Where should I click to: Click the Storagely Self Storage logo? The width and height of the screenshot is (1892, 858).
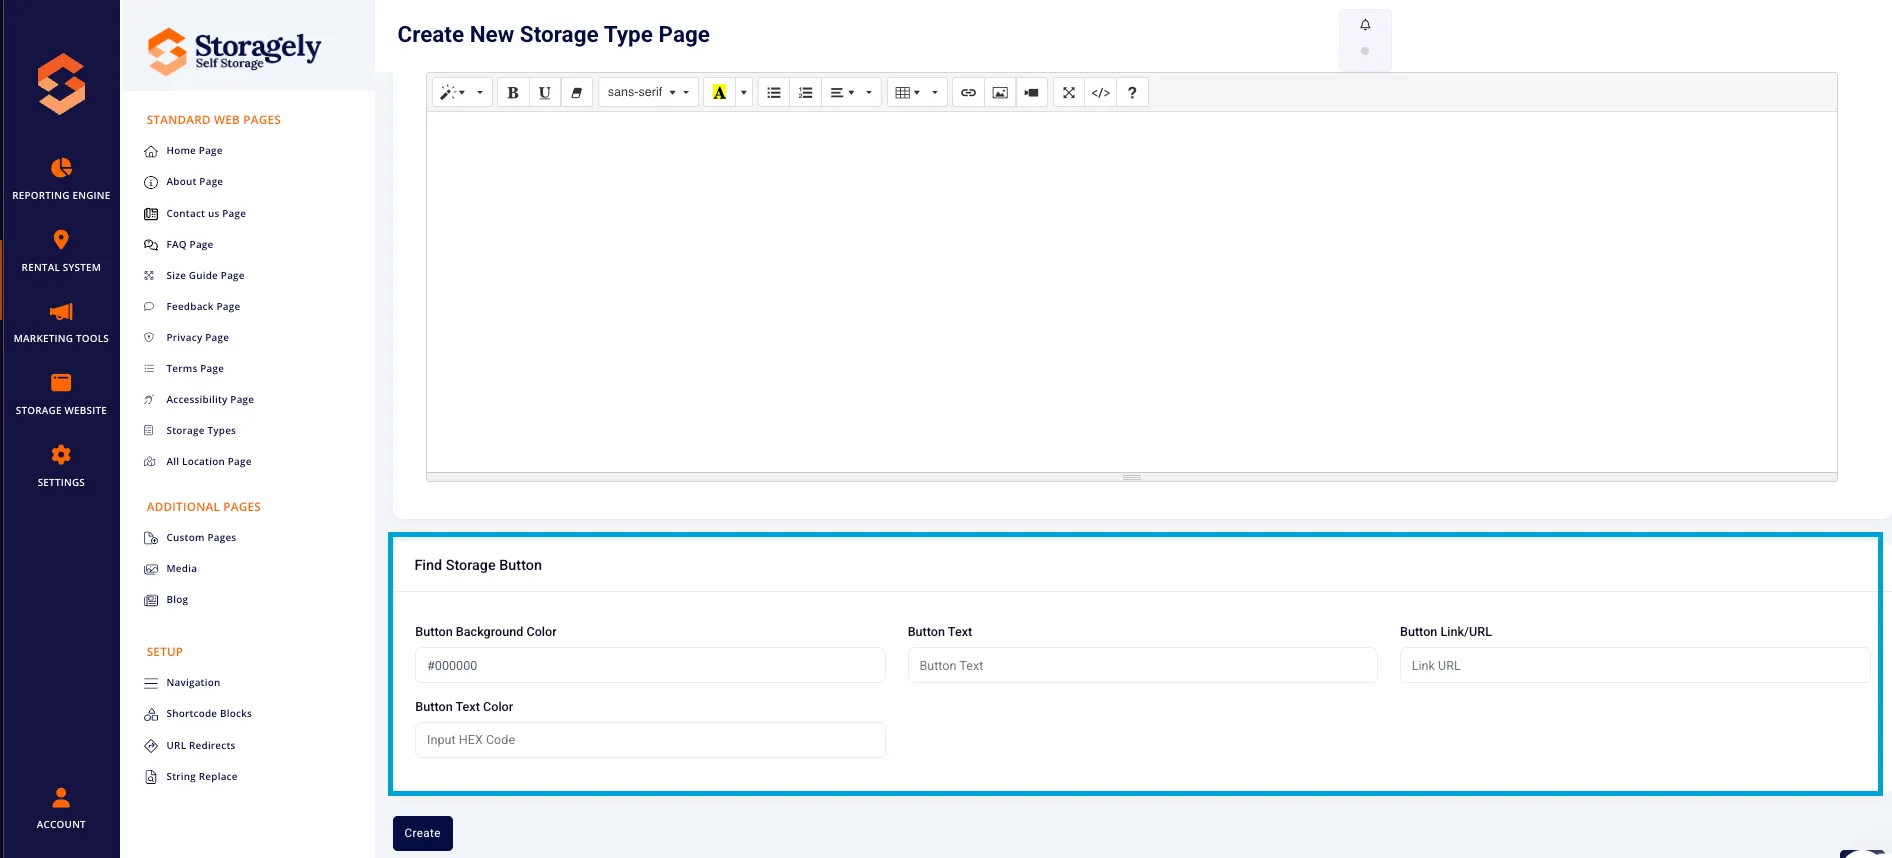(234, 50)
